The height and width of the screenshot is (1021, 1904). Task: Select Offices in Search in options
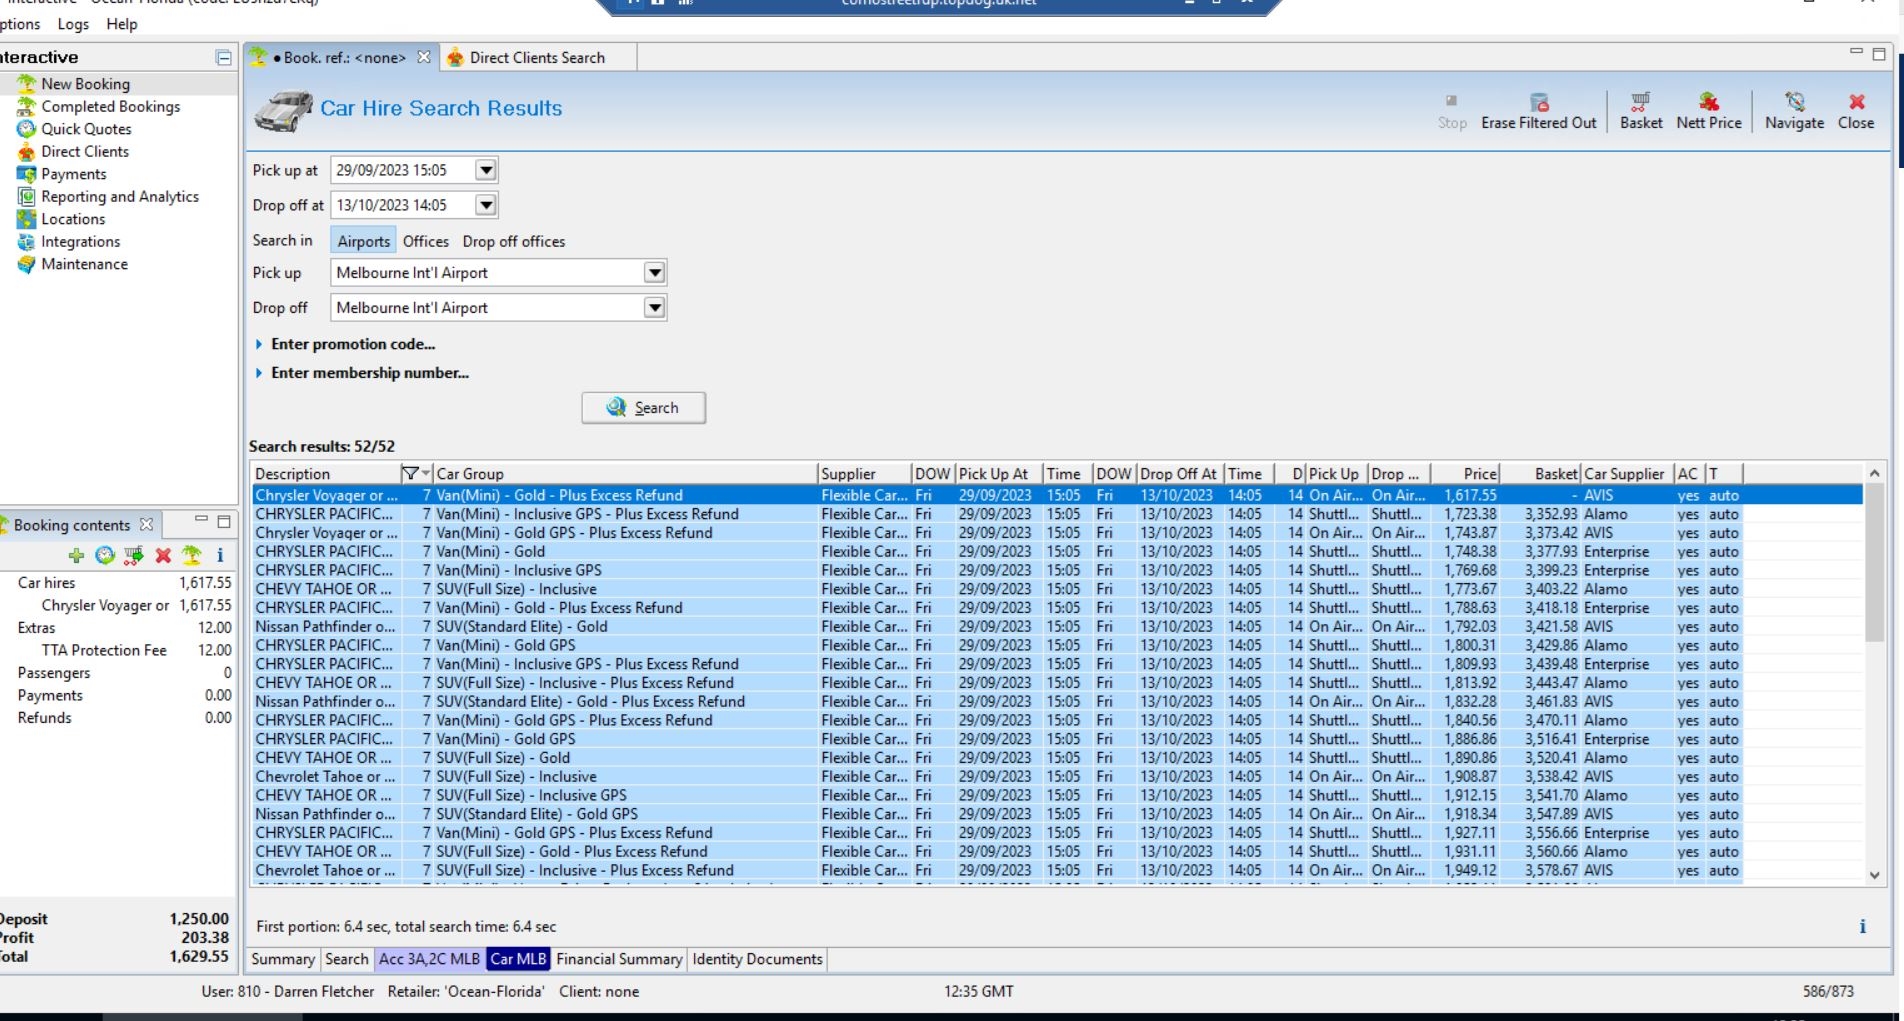coord(426,241)
